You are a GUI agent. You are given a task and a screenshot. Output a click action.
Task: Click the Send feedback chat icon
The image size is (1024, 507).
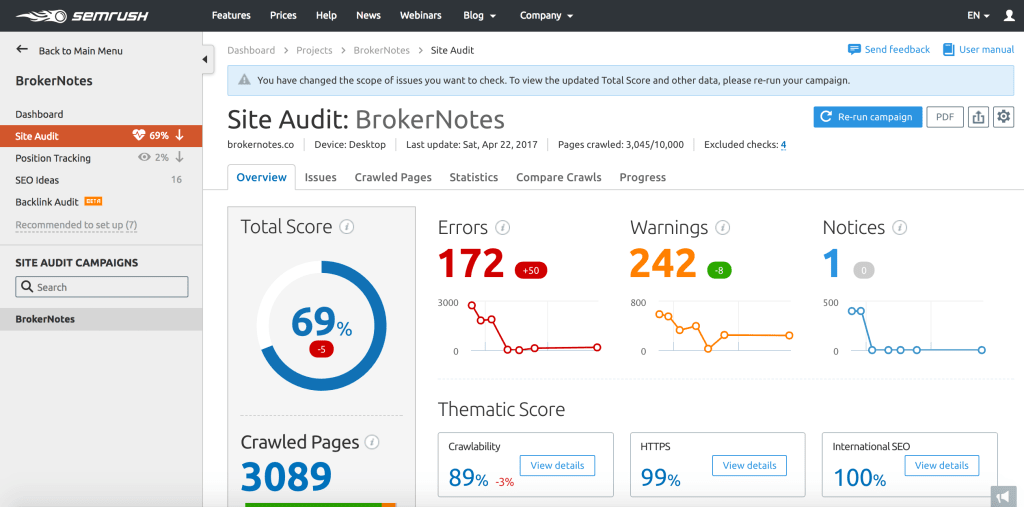coord(854,50)
